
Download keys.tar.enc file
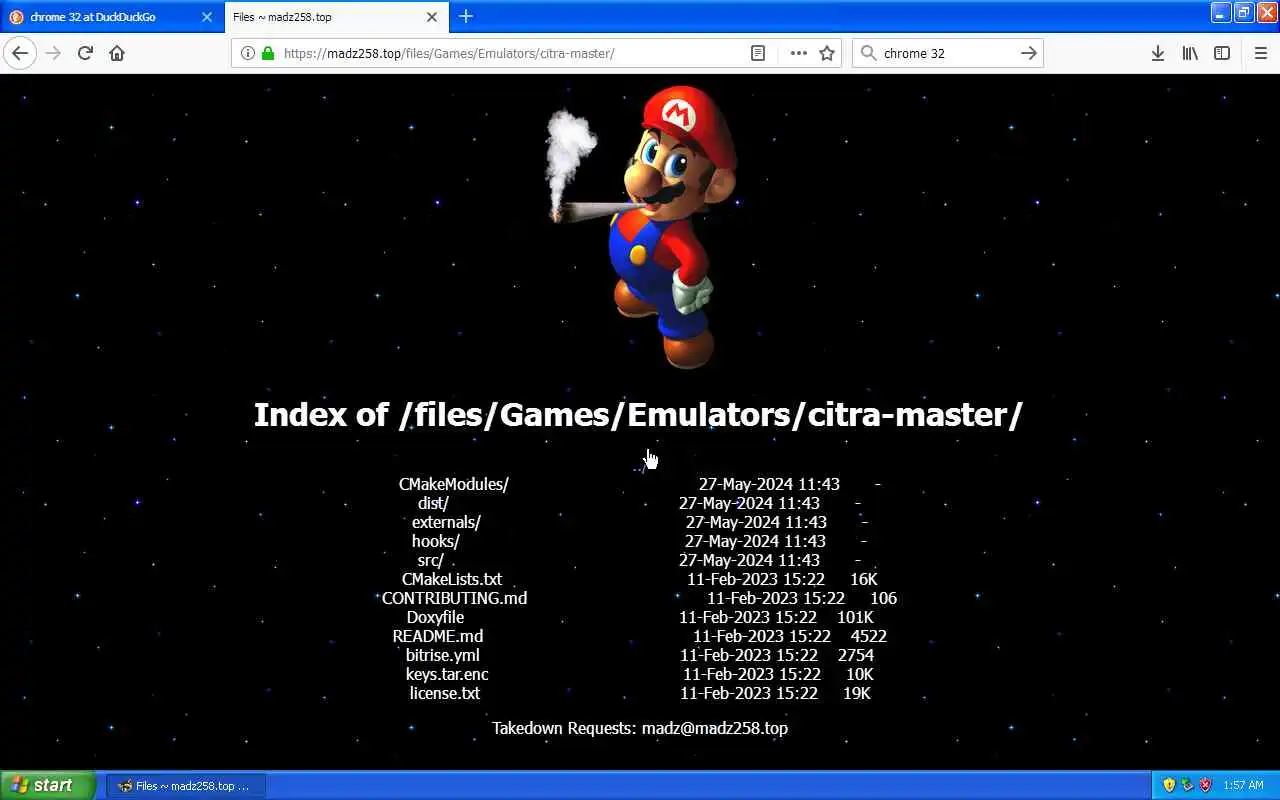click(447, 674)
